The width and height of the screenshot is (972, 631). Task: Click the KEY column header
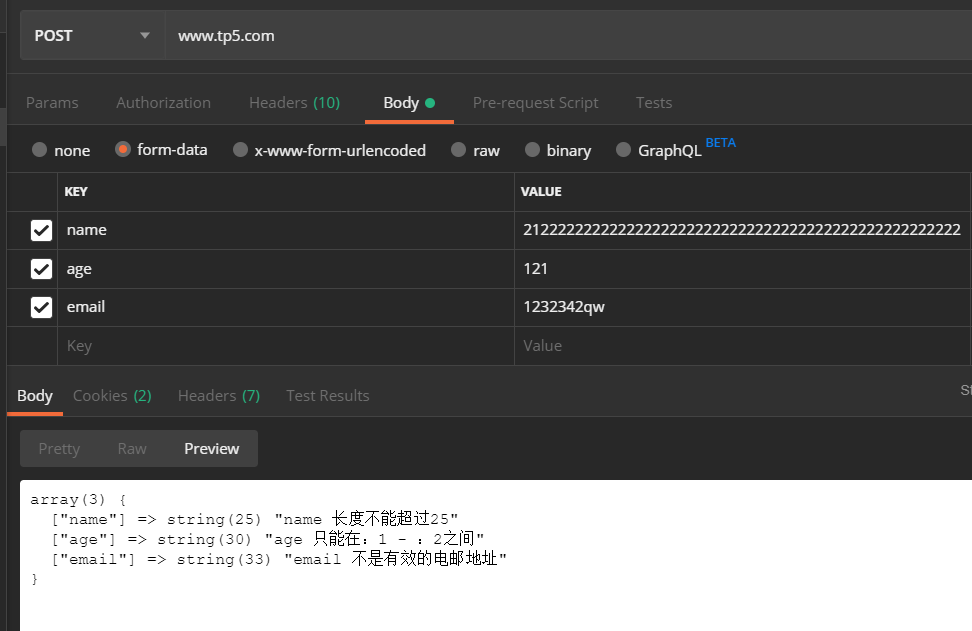pos(76,192)
